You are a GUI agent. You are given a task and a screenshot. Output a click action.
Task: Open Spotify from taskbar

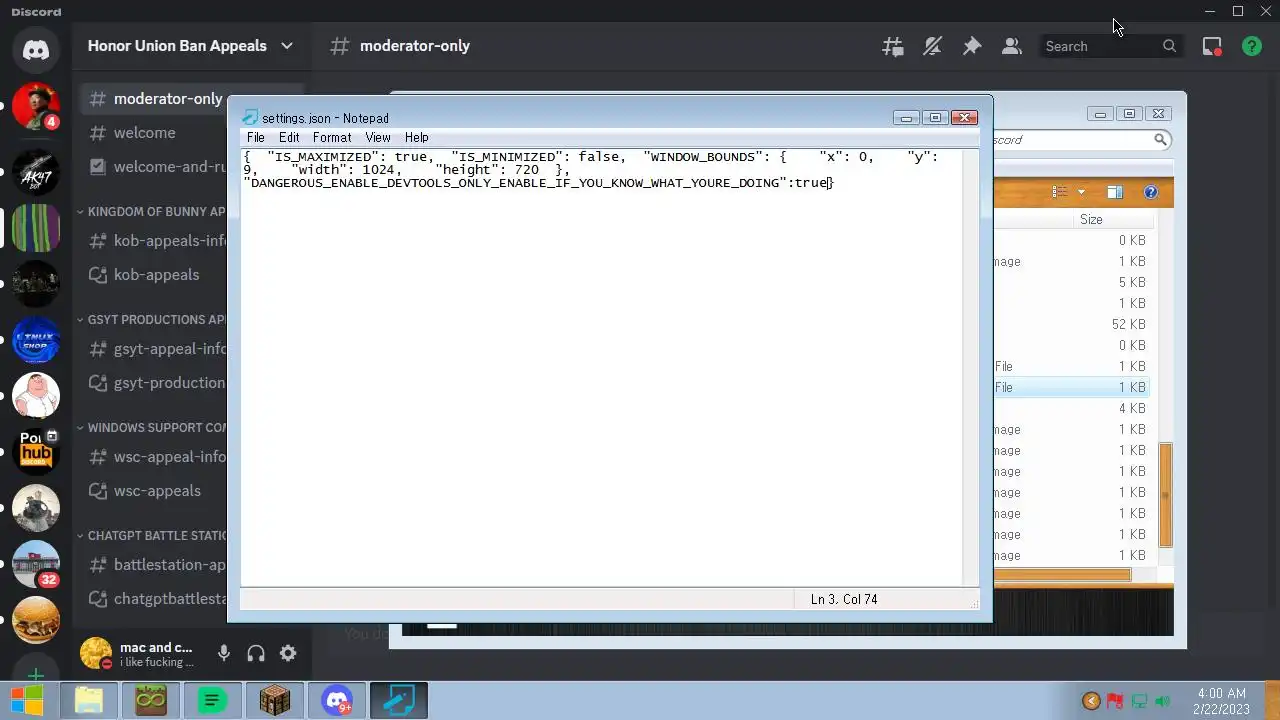tap(212, 700)
